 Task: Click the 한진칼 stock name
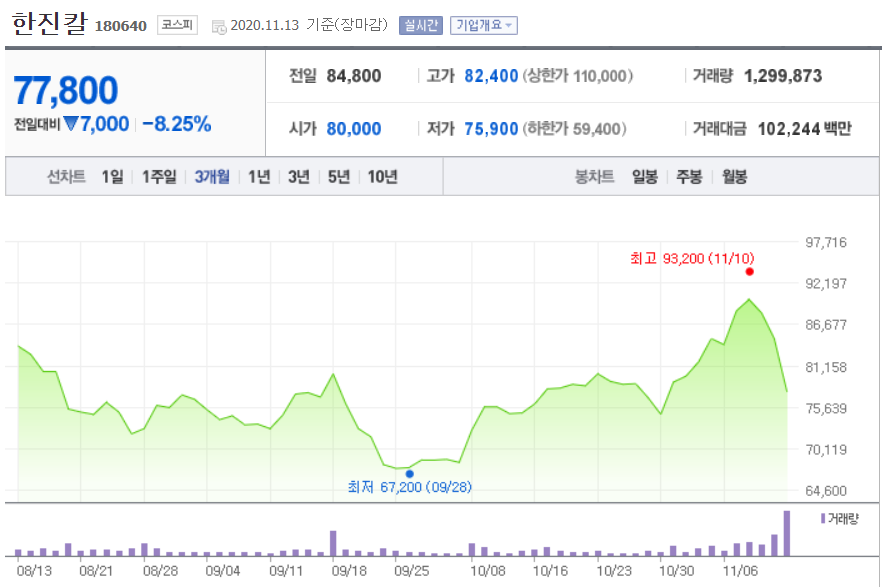(50, 24)
